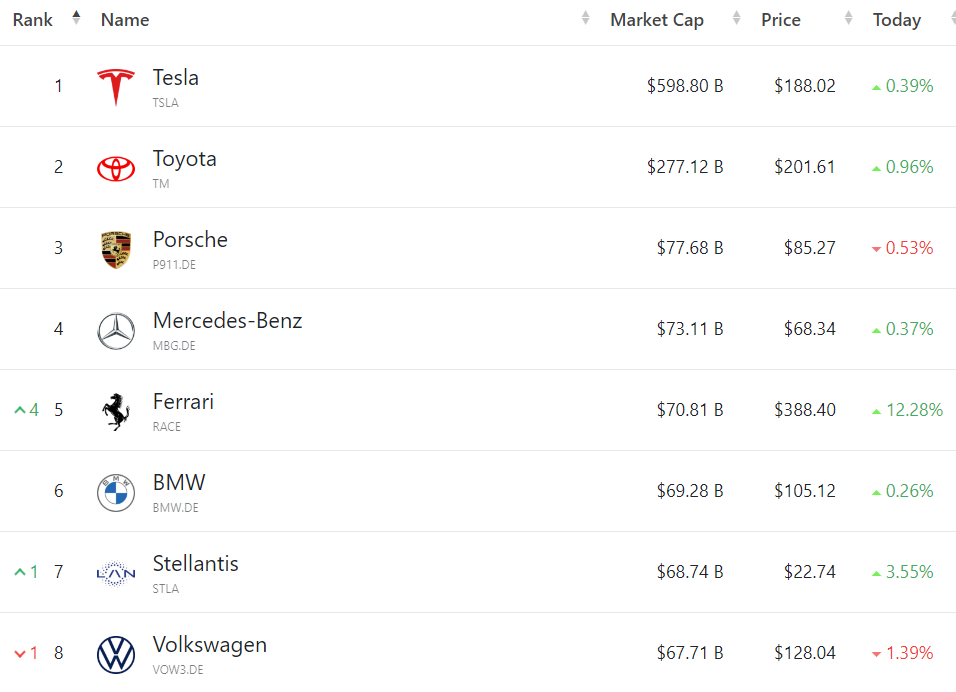Sort the table by Rank column
The width and height of the screenshot is (956, 692).
(x=33, y=20)
